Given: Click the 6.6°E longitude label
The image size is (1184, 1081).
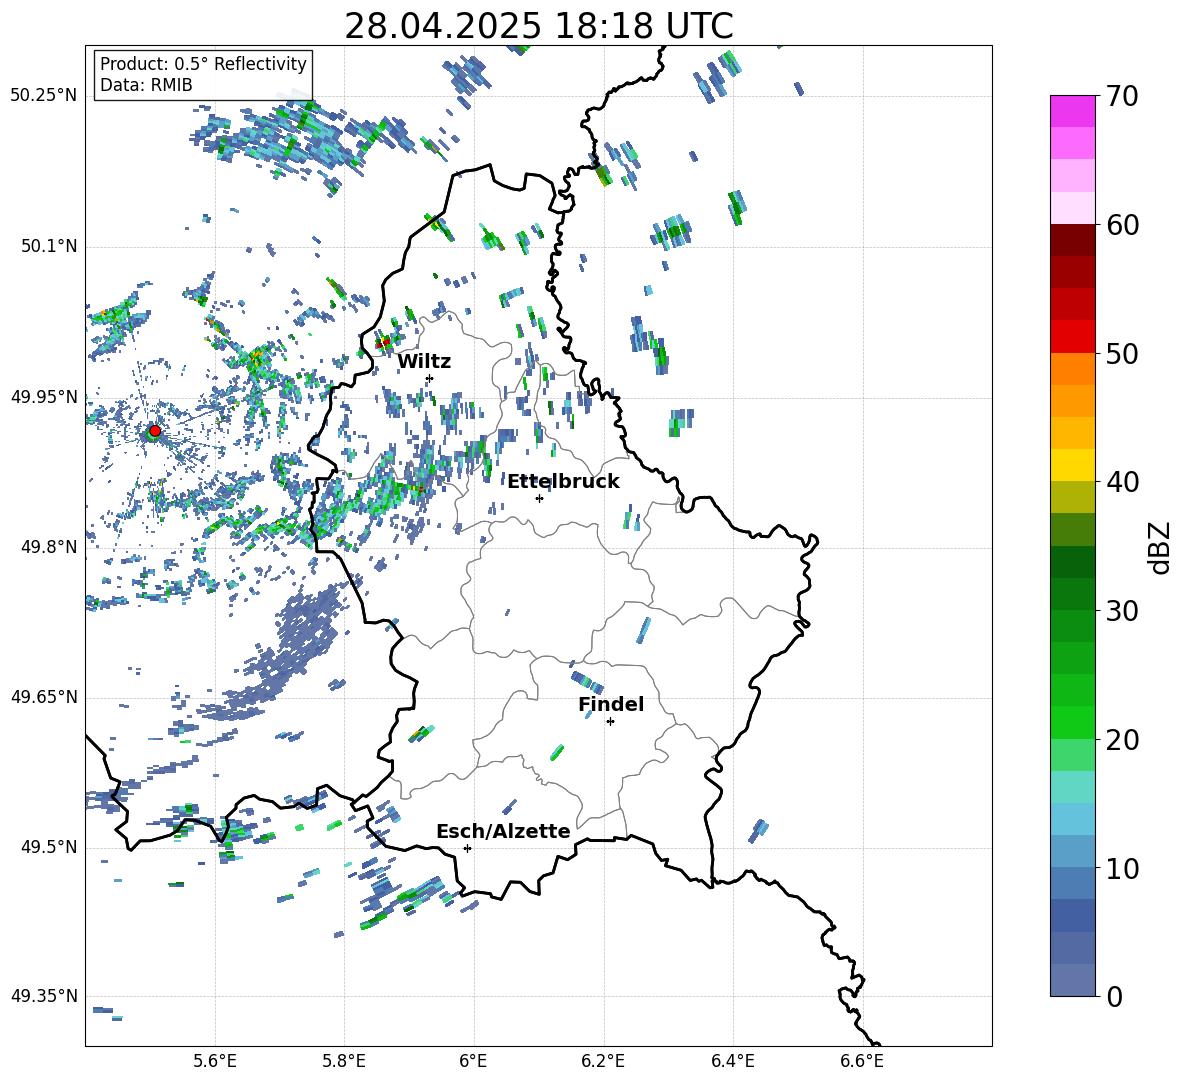Looking at the screenshot, I should point(862,1061).
